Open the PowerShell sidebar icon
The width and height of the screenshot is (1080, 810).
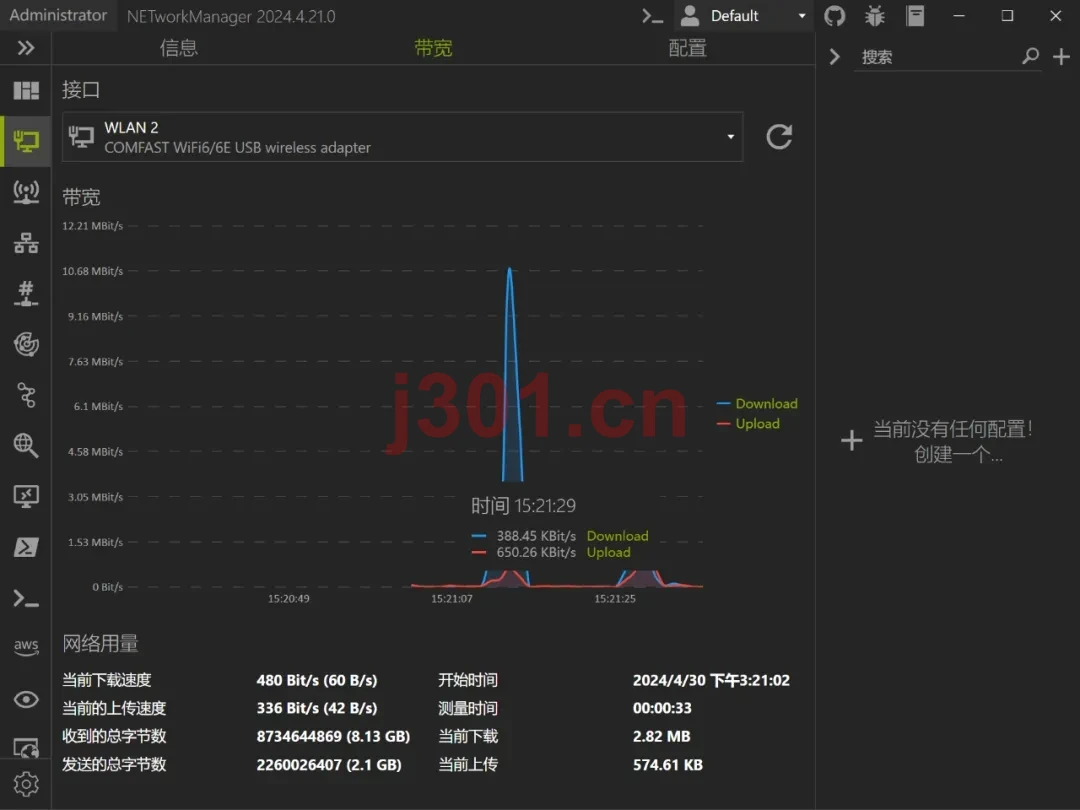pos(25,548)
